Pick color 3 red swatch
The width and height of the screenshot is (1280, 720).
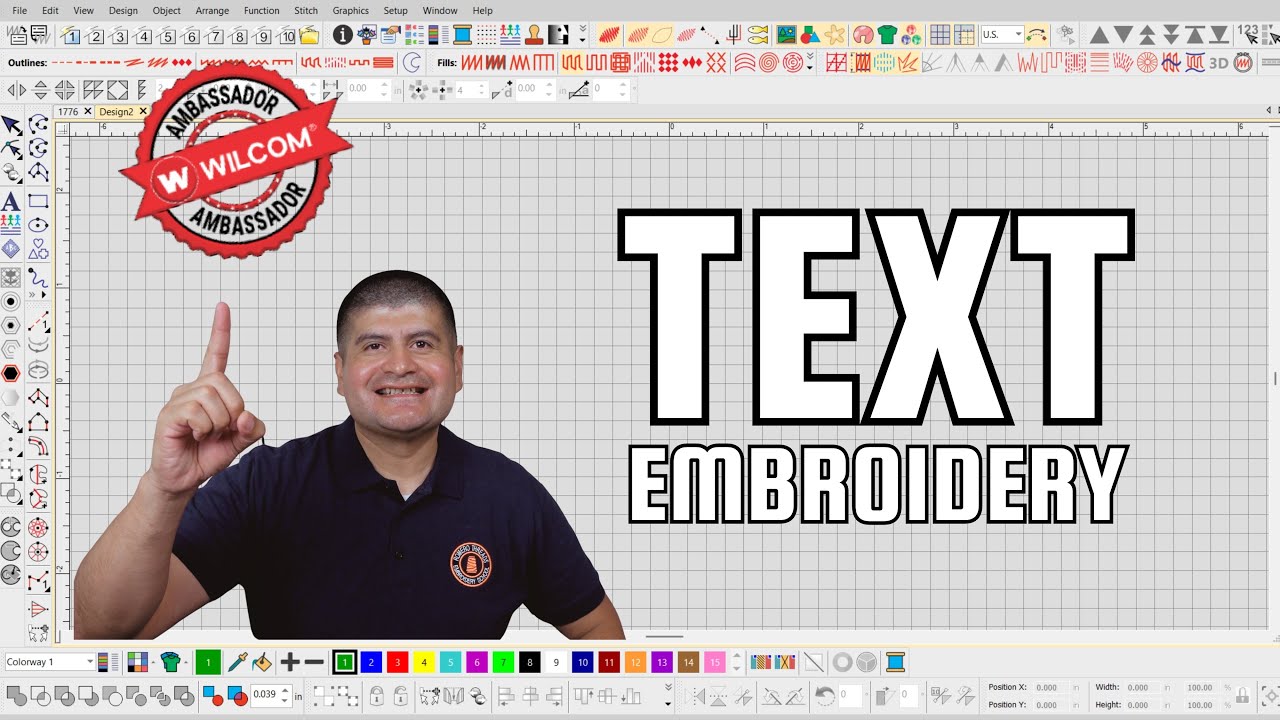[x=397, y=662]
